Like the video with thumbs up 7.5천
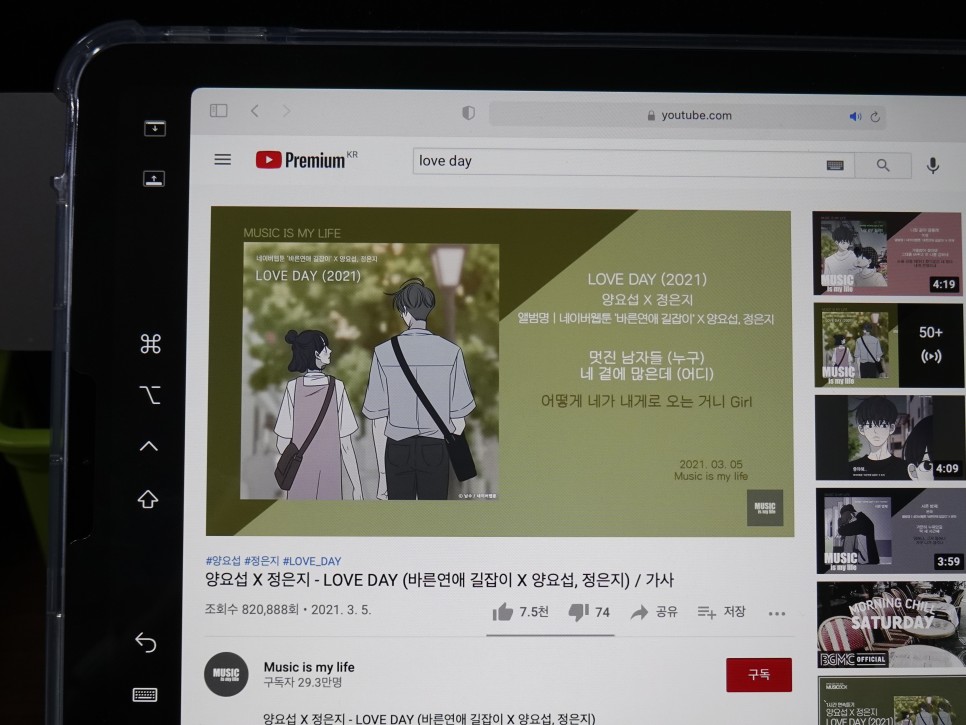This screenshot has height=725, width=966. pos(520,612)
